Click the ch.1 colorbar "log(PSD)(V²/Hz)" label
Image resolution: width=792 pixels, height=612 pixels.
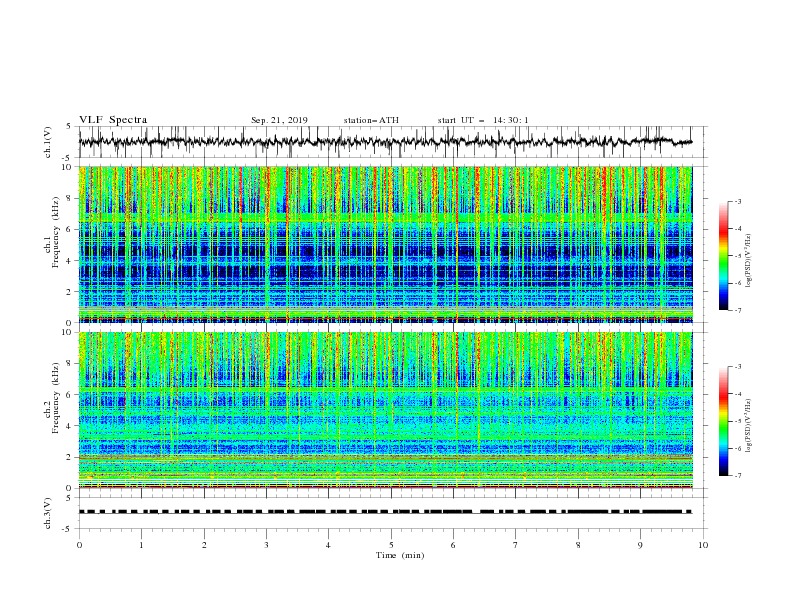pyautogui.click(x=749, y=261)
